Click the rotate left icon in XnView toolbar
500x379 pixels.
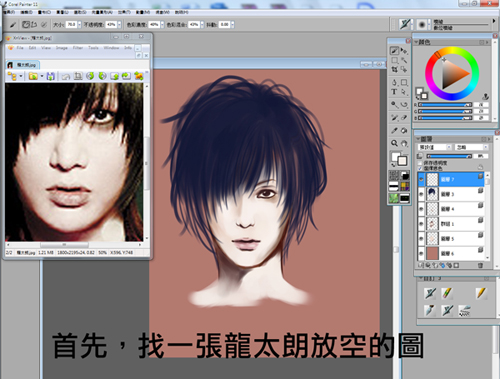click(90, 76)
